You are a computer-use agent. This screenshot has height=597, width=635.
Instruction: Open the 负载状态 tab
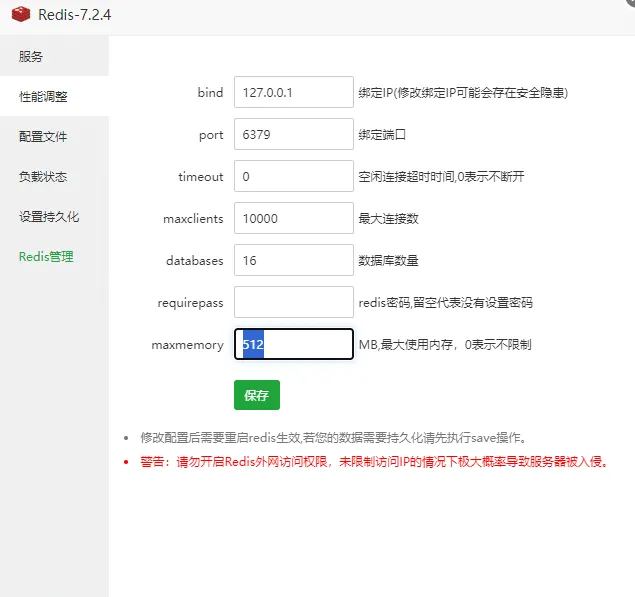click(x=44, y=177)
